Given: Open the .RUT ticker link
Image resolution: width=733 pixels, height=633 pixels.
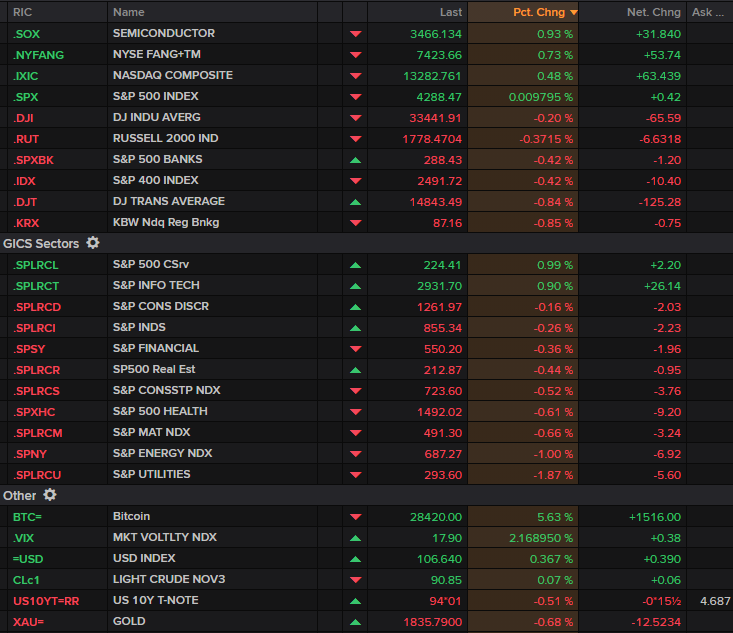Looking at the screenshot, I should click(26, 139).
